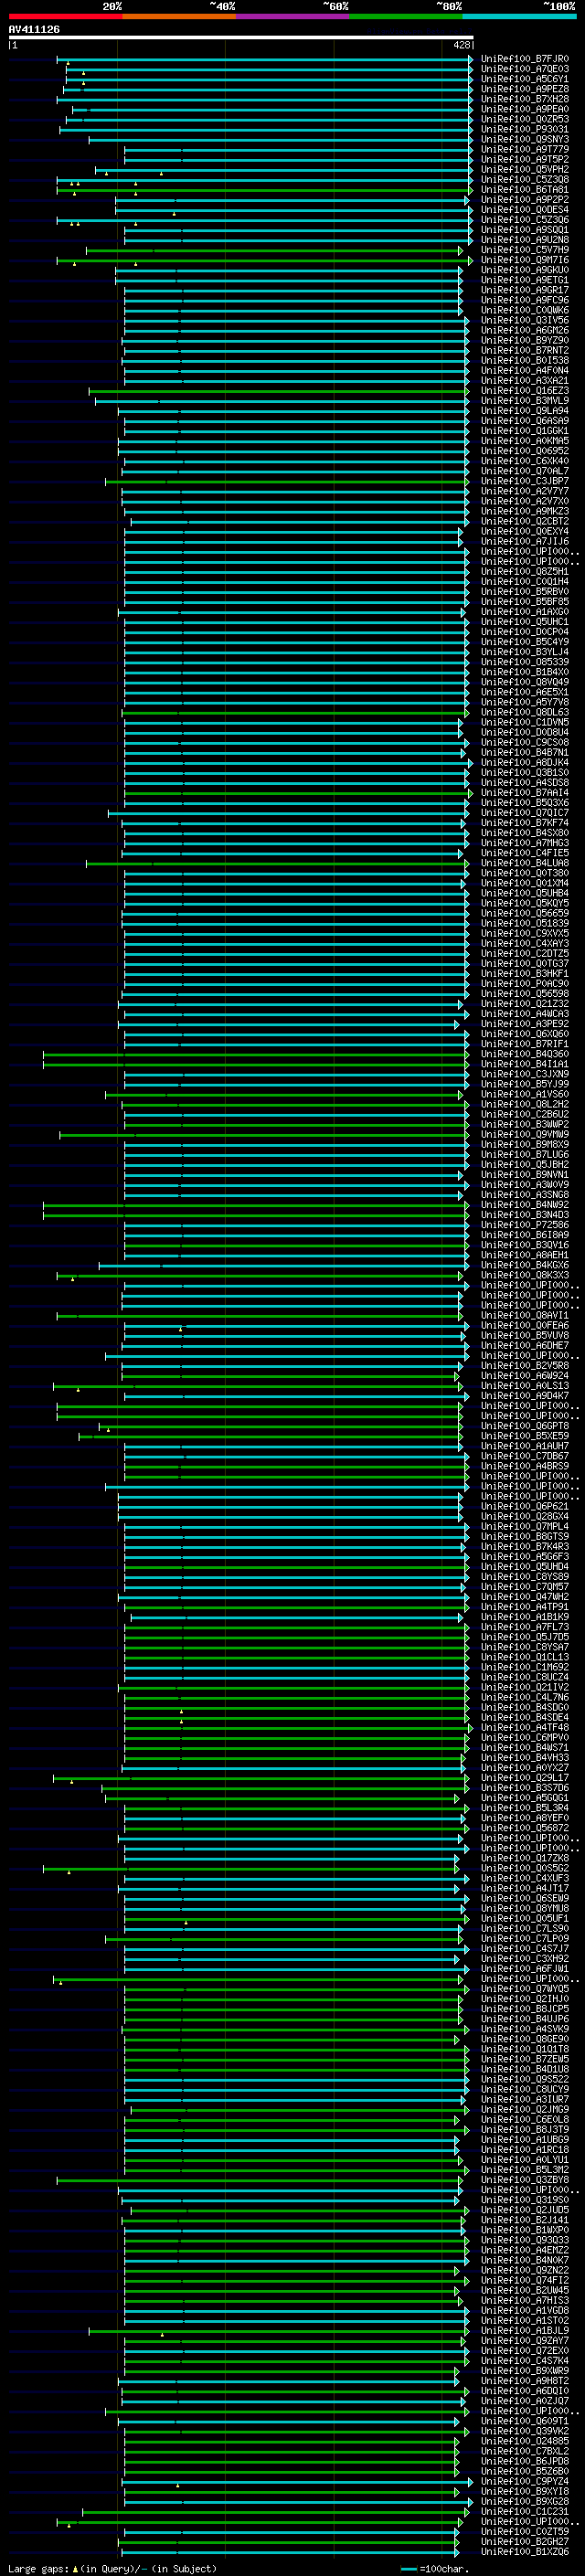Click the red 20% identity legend segment
The height and width of the screenshot is (2576, 585).
(65, 16)
